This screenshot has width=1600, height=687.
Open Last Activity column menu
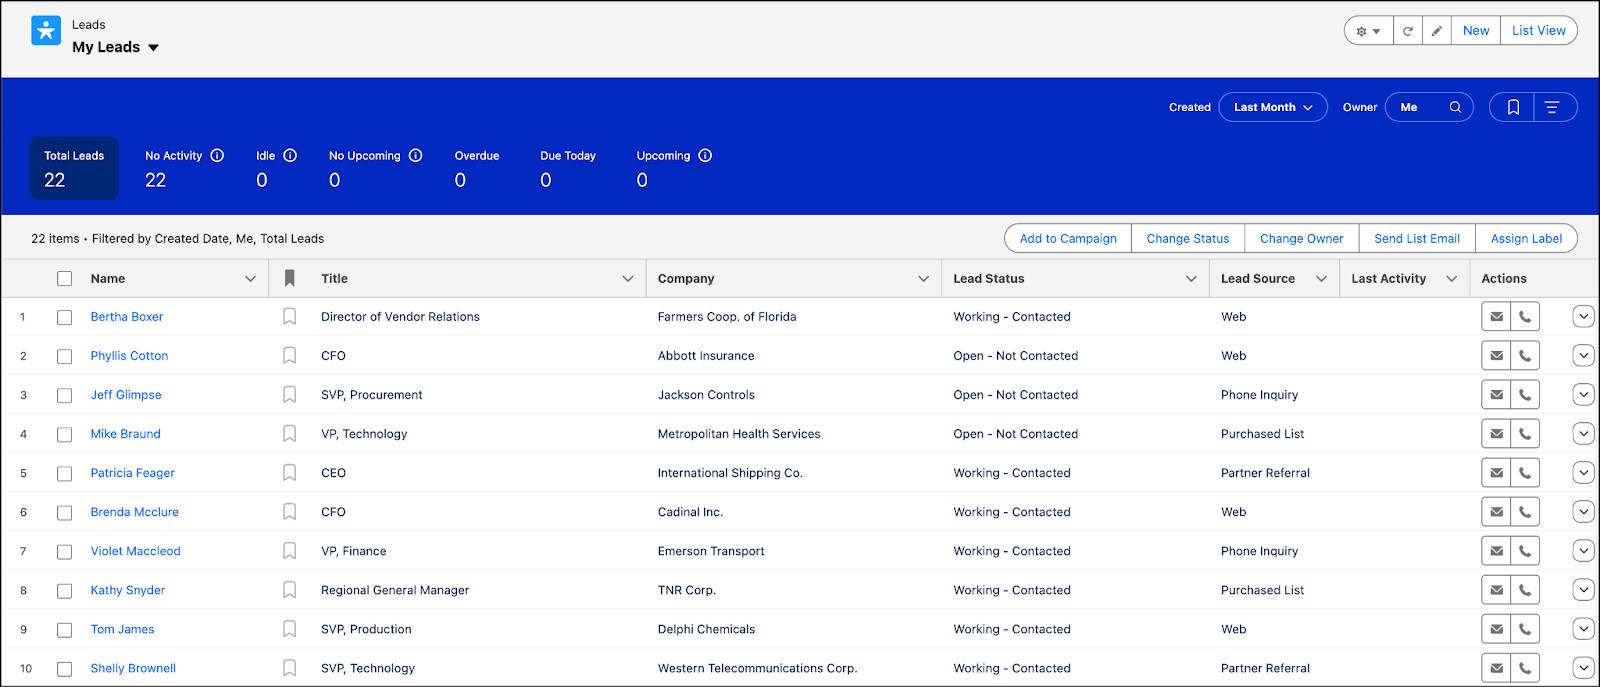click(1452, 279)
